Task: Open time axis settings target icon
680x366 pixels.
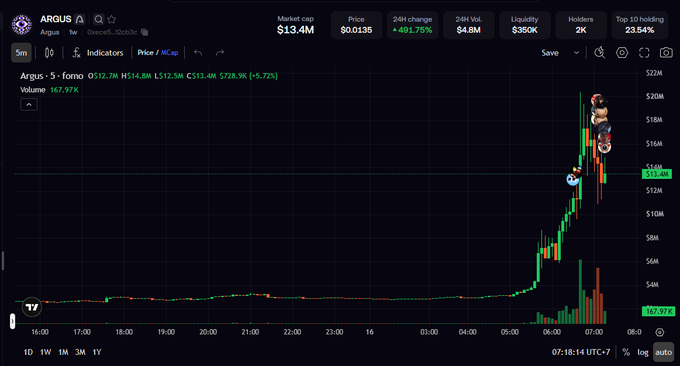Action: [660, 332]
